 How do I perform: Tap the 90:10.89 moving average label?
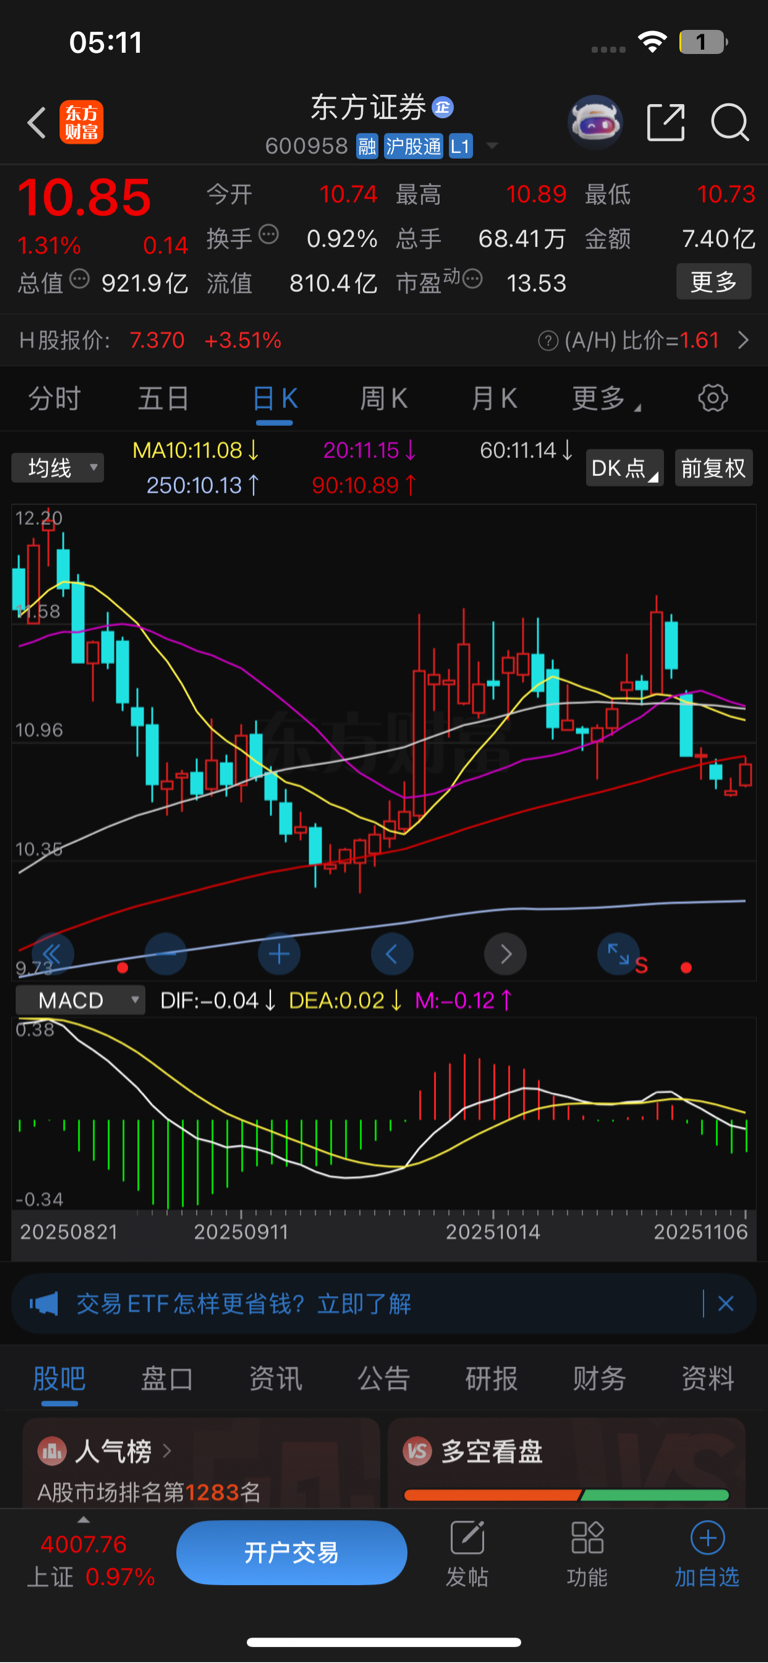coord(364,485)
